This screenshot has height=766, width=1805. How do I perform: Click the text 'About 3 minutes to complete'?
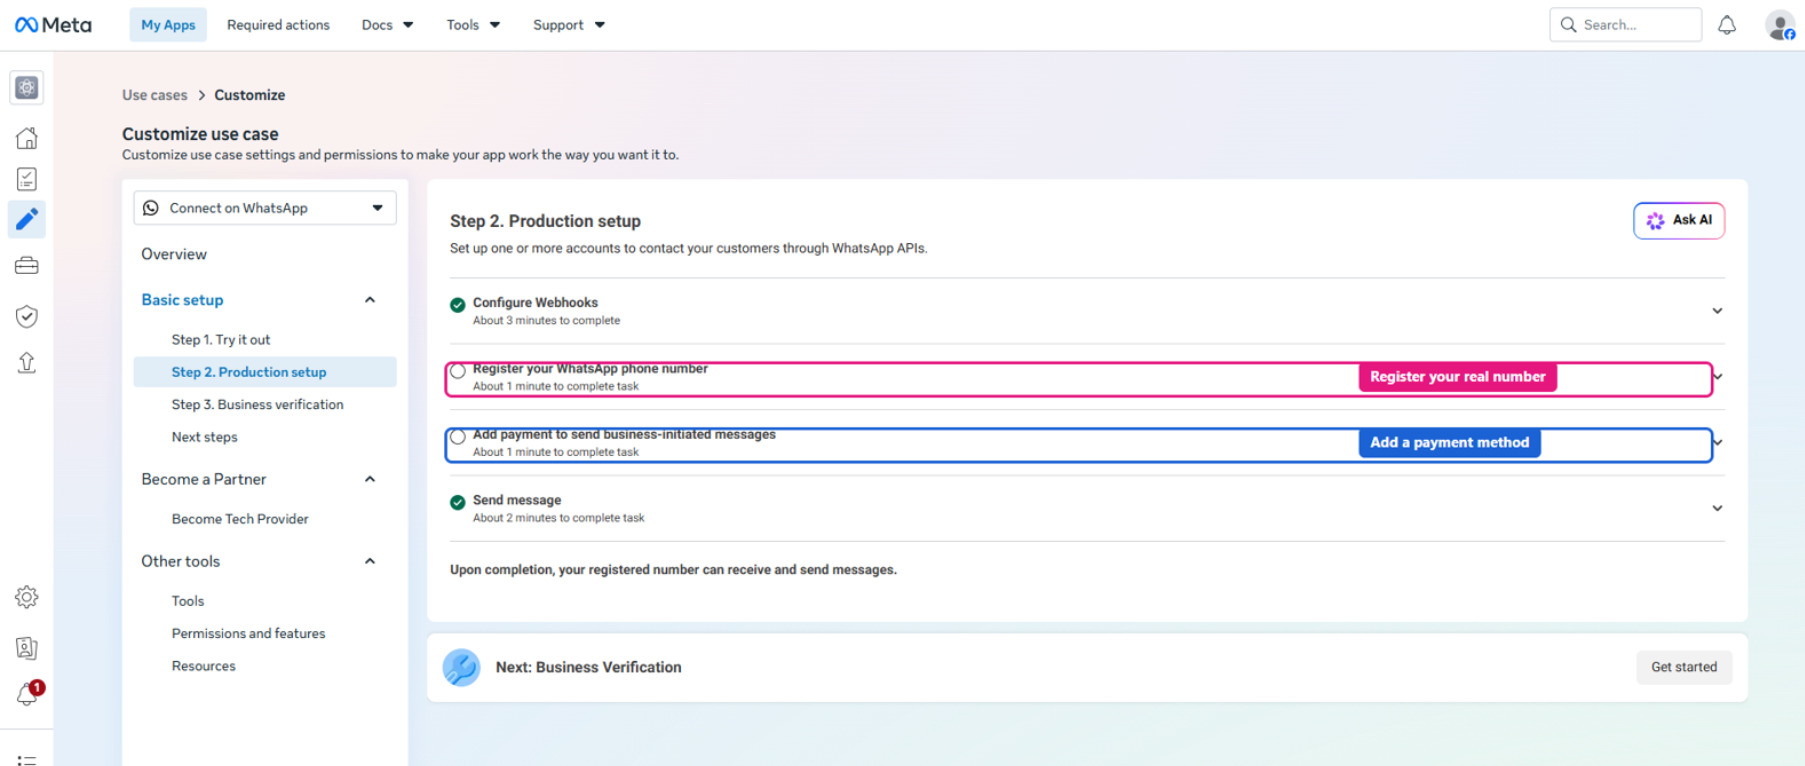[546, 321]
